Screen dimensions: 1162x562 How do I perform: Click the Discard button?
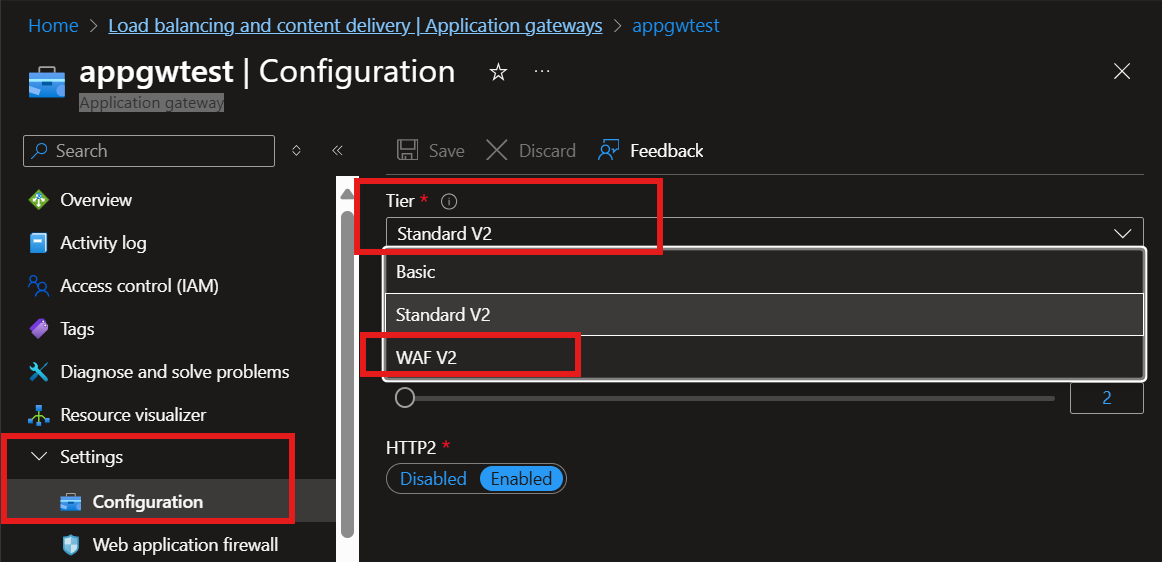(x=531, y=151)
